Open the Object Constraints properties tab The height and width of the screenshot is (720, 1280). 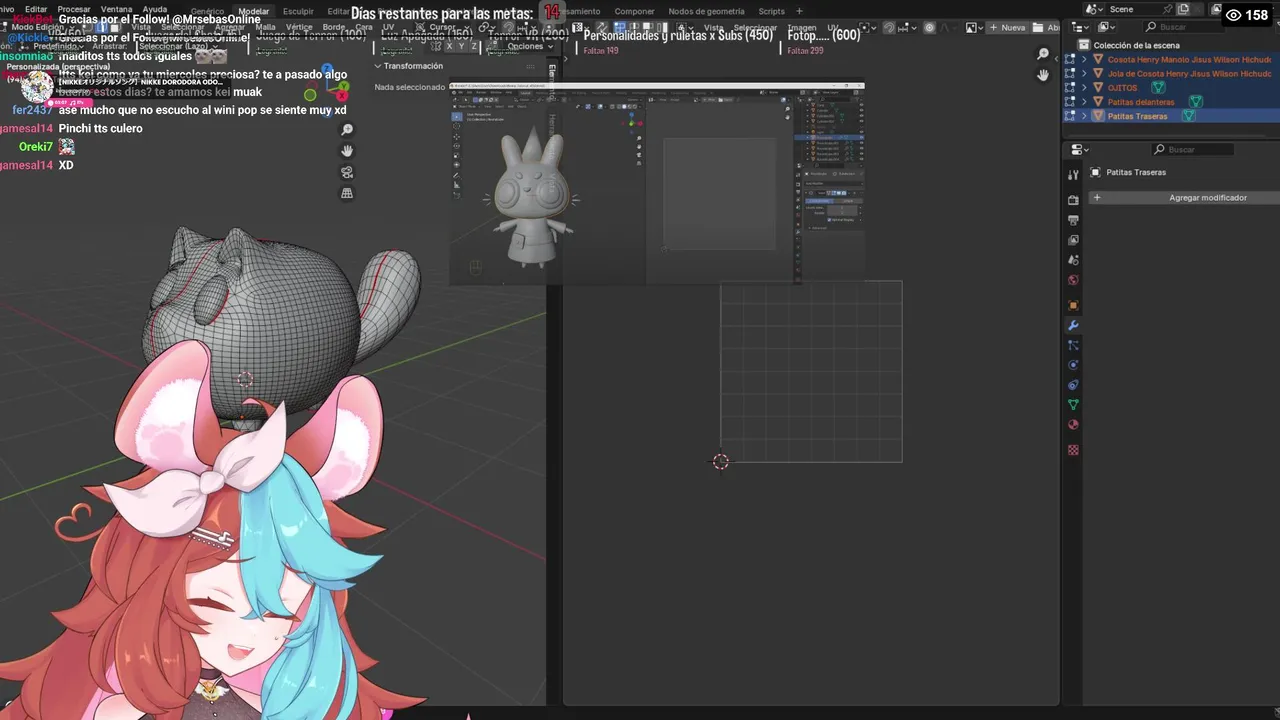click(x=1073, y=385)
